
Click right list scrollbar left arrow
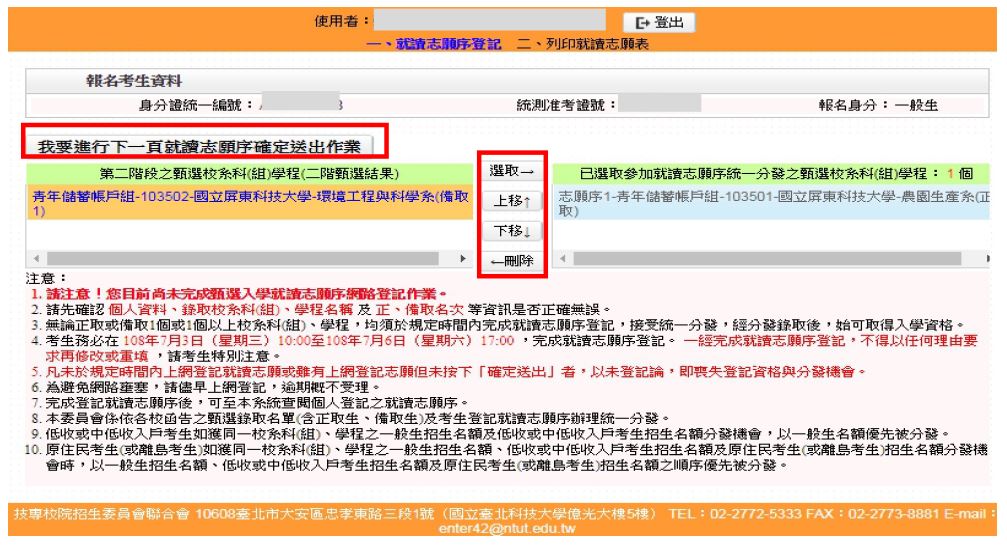click(x=563, y=259)
